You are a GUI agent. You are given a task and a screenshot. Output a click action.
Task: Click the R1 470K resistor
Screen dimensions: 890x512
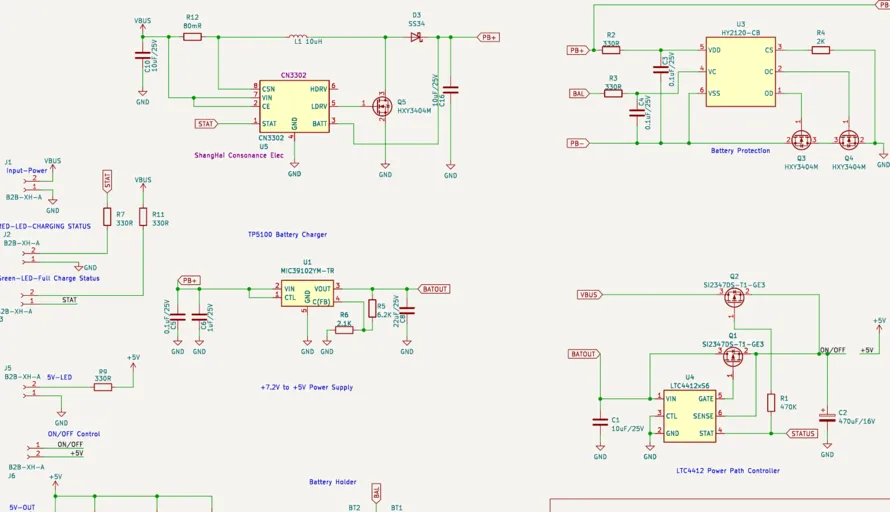(771, 402)
